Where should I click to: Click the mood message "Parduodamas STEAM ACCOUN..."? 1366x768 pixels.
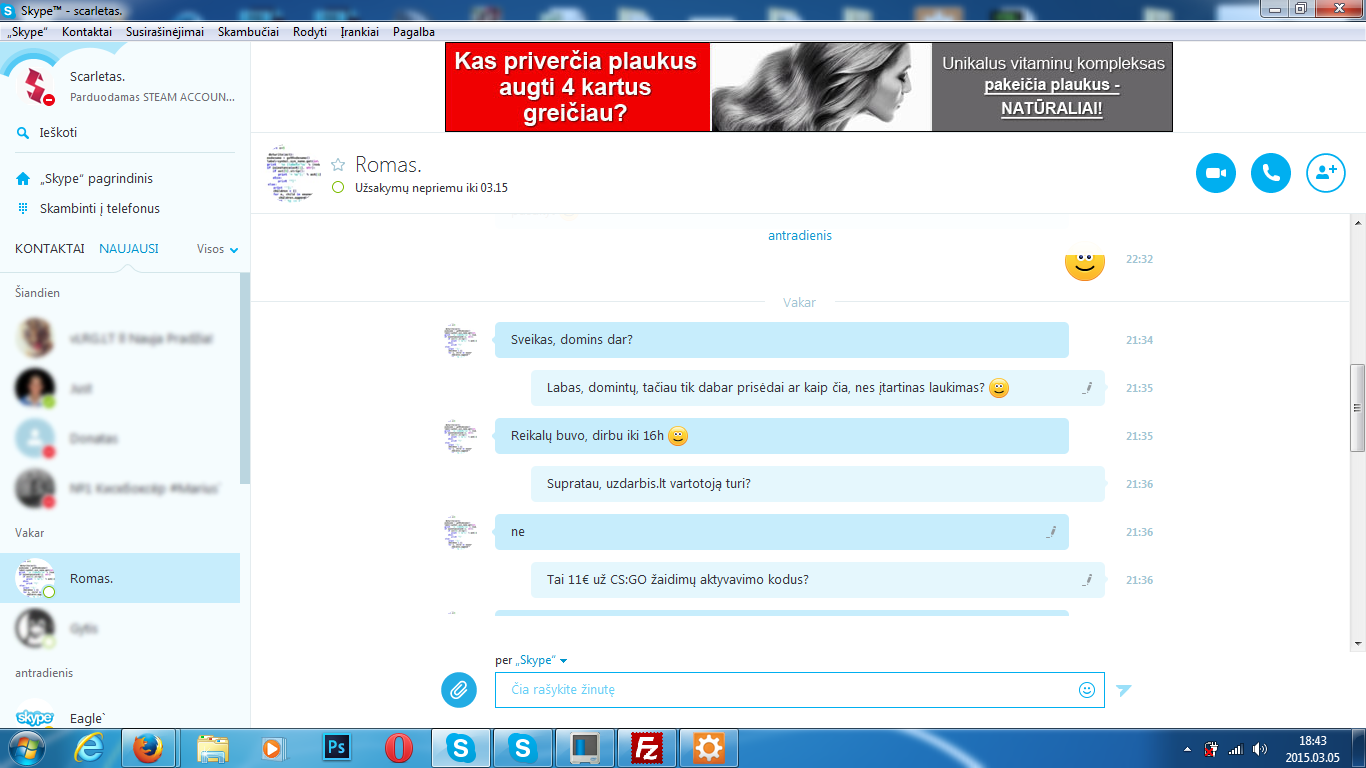coord(153,97)
